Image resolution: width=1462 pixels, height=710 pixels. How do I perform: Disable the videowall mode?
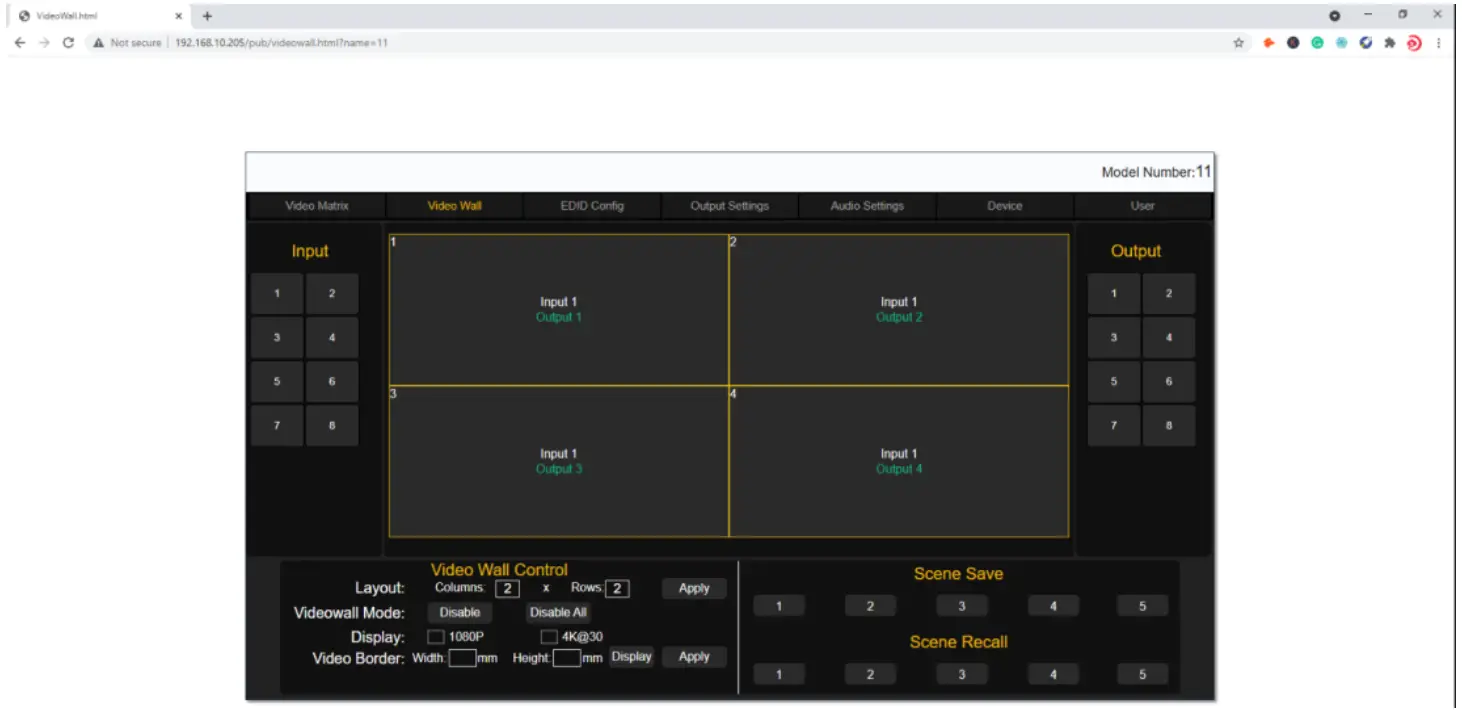459,612
